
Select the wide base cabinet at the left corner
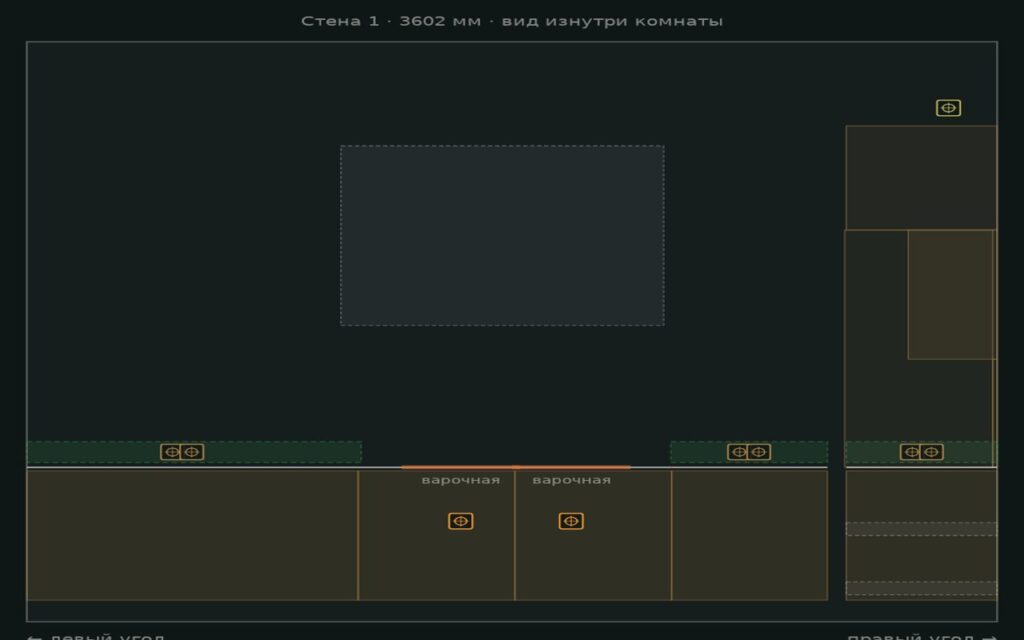[x=192, y=535]
